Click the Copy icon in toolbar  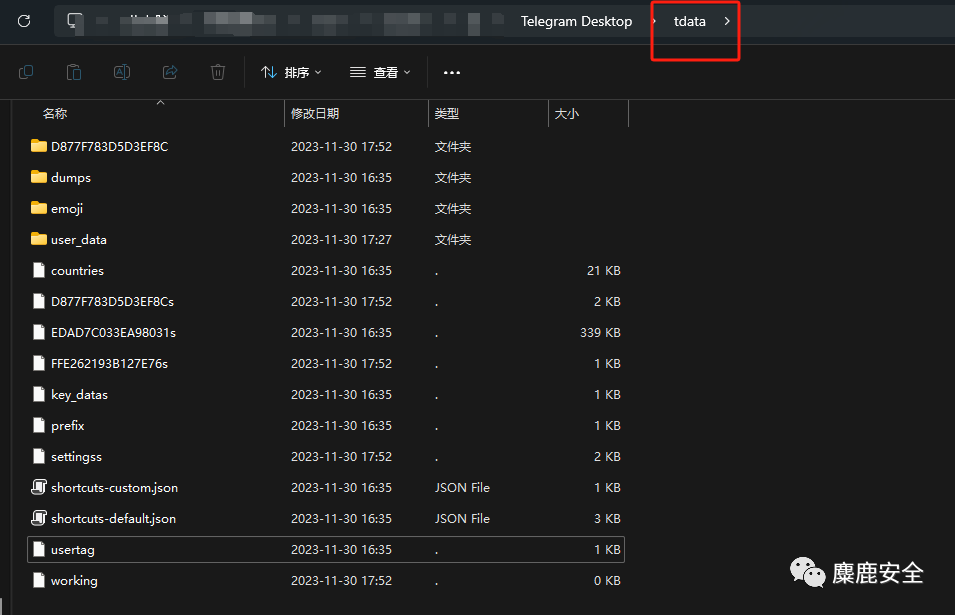coord(26,72)
